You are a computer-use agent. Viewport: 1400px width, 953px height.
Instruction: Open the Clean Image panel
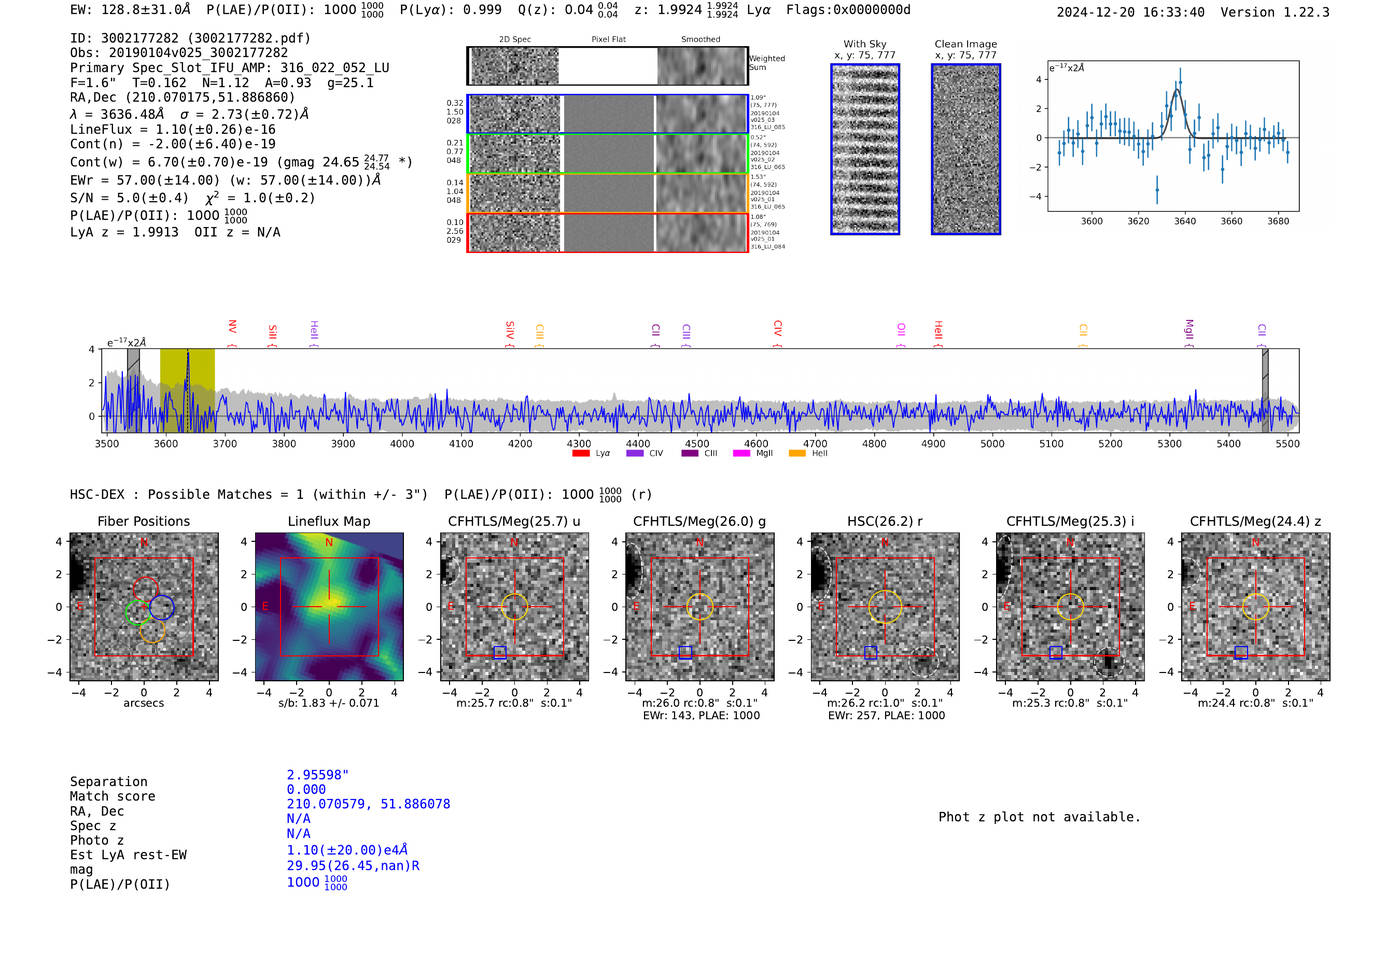[966, 149]
